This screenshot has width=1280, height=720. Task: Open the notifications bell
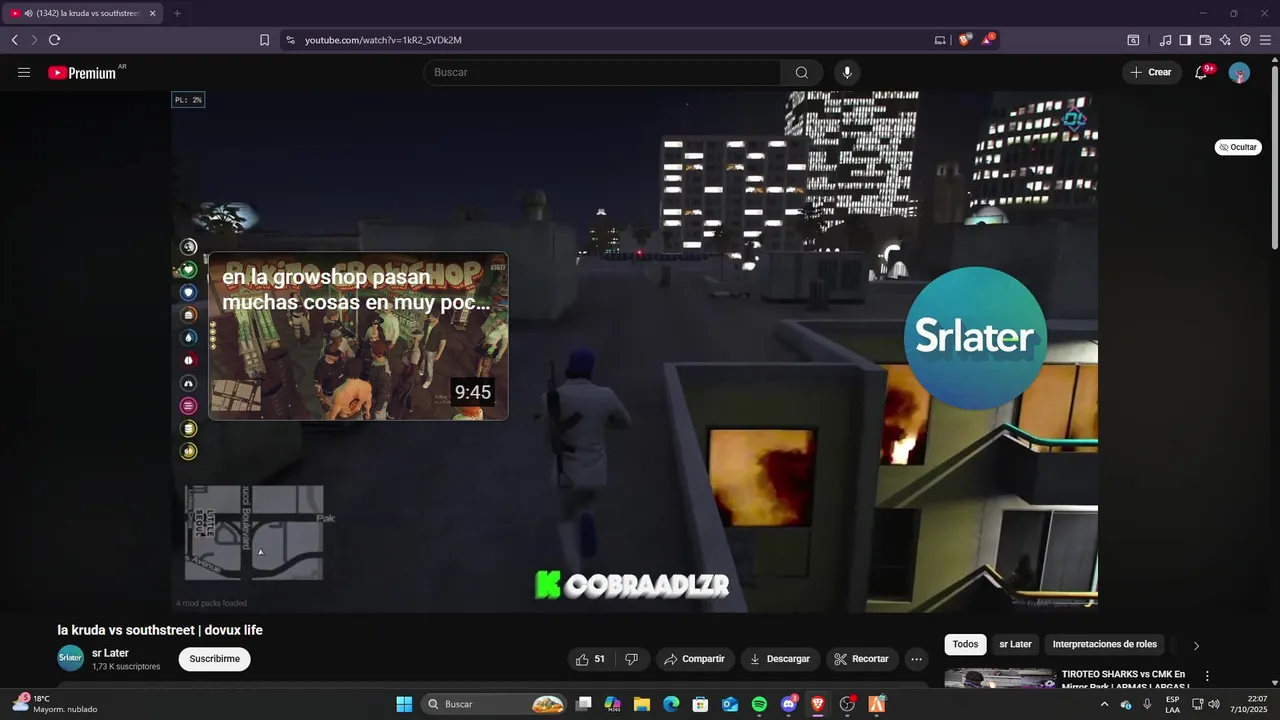[1201, 72]
